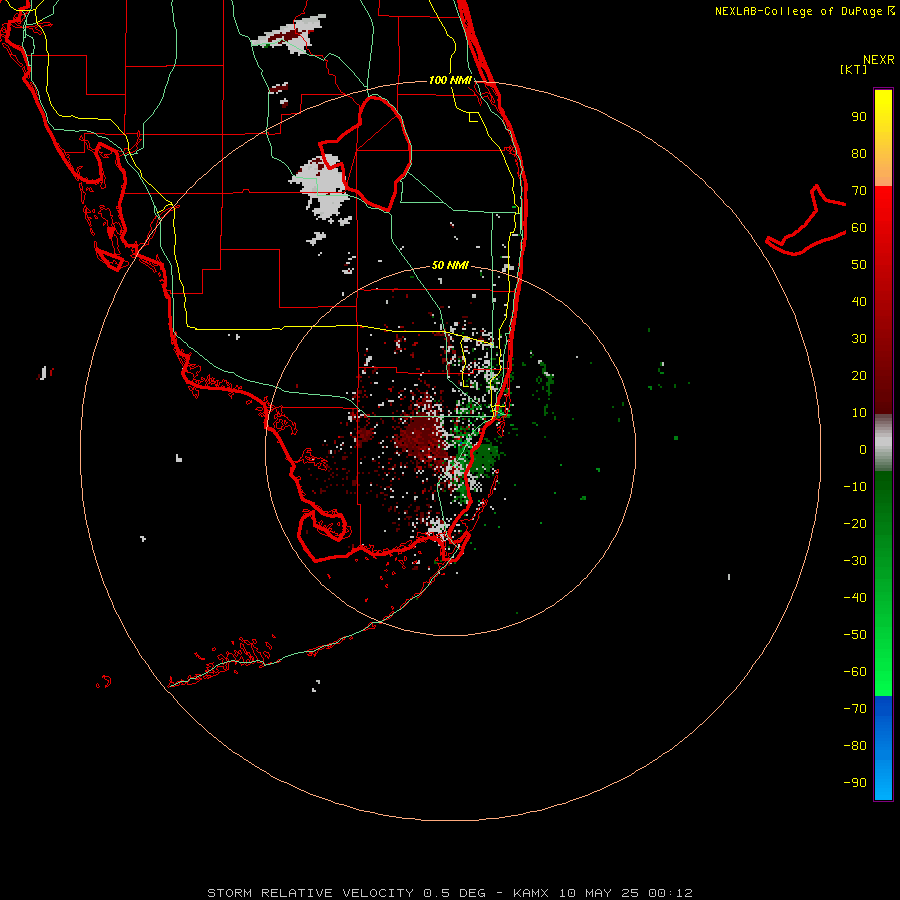This screenshot has height=900, width=900.
Task: Click the -10 value on the velocity scale
Action: pyautogui.click(x=855, y=487)
